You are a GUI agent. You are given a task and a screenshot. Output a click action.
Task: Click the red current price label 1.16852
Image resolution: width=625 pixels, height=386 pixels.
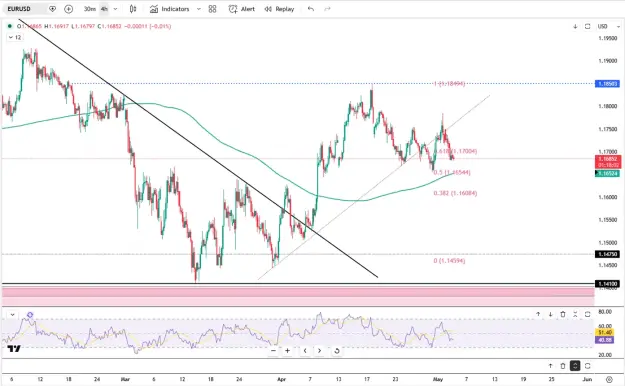pos(607,161)
